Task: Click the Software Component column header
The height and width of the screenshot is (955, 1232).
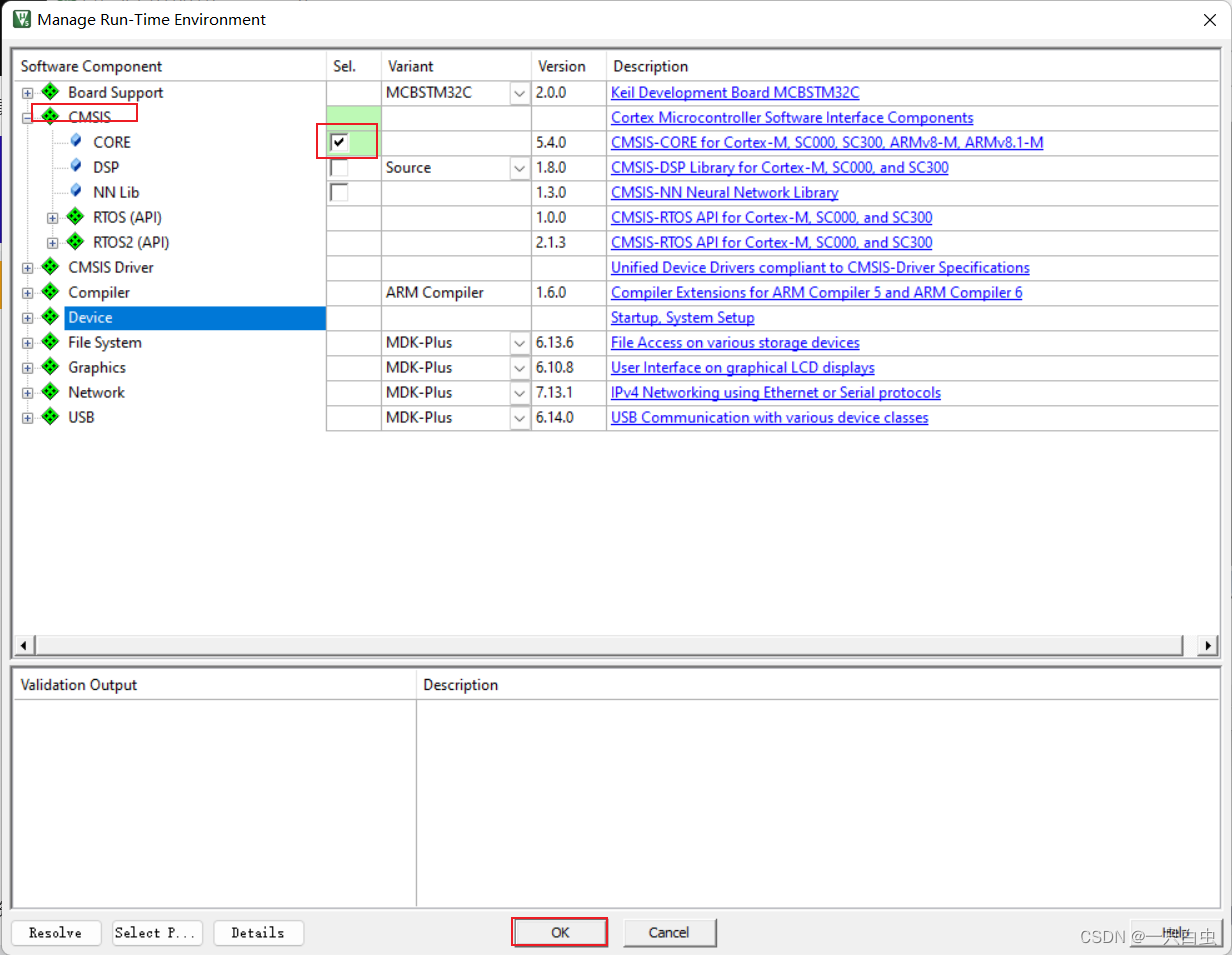Action: pos(169,66)
